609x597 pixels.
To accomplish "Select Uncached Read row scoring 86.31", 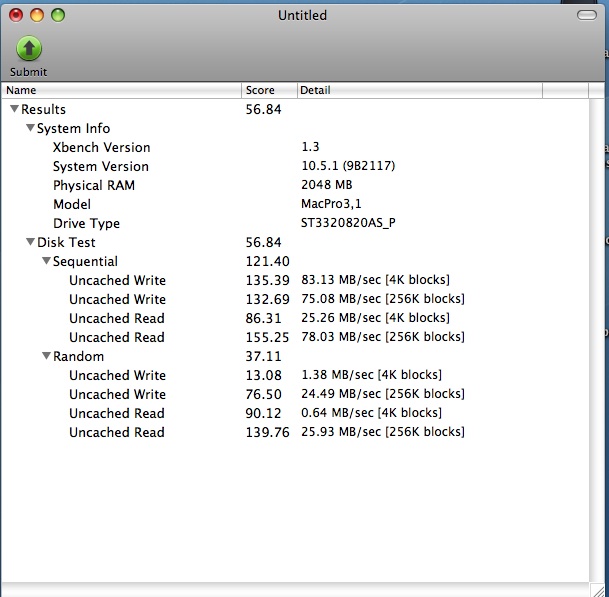I will pyautogui.click(x=295, y=318).
